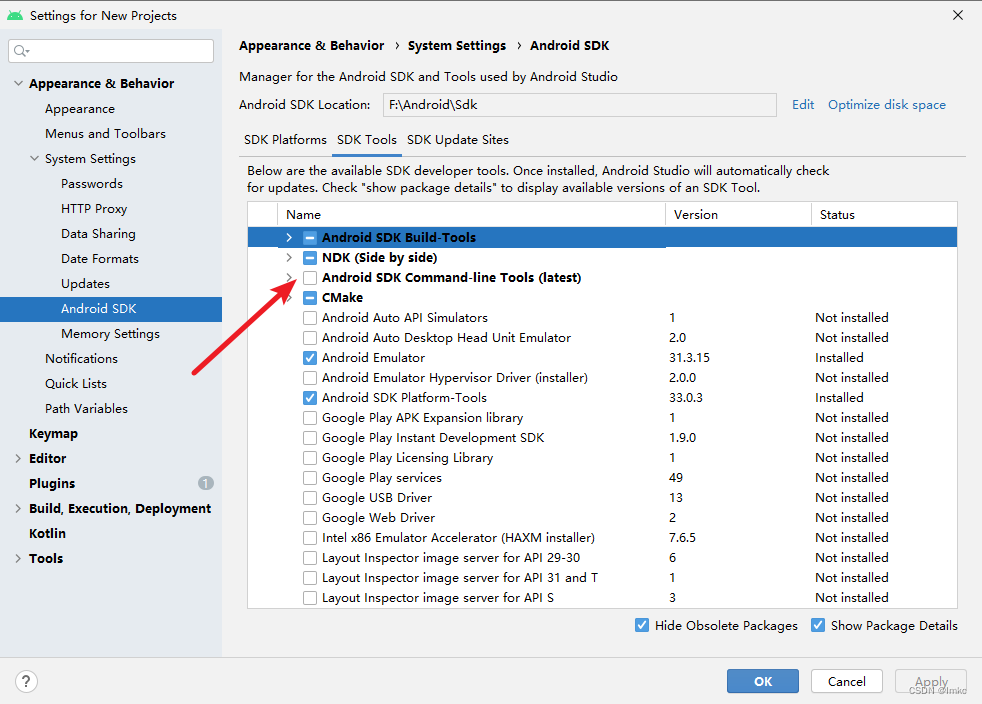Toggle the CMake checkbox

309,298
